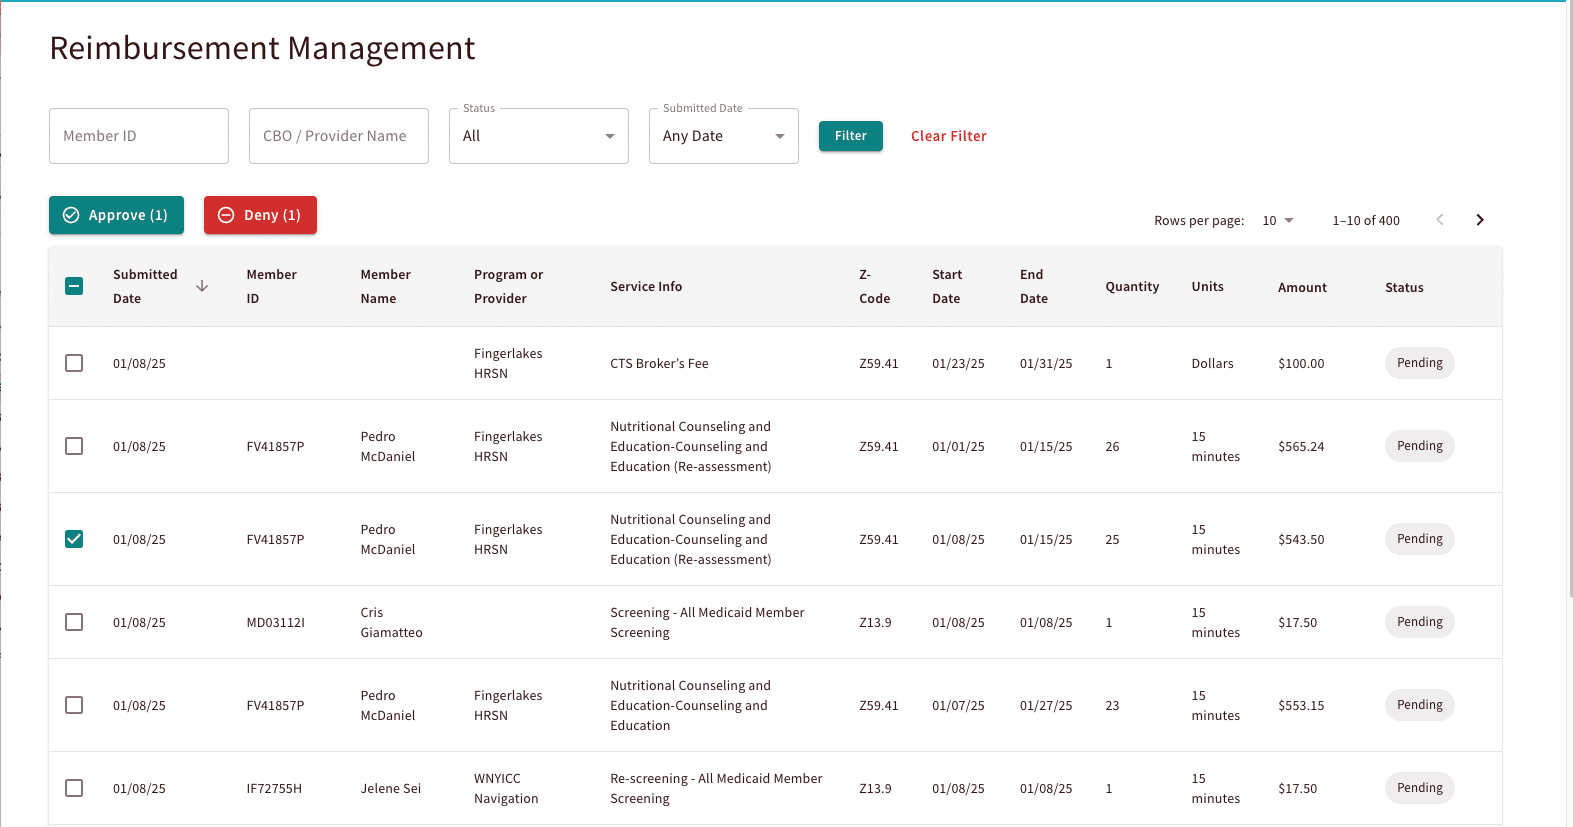Click the Status column header
This screenshot has width=1573, height=827.
[1404, 287]
